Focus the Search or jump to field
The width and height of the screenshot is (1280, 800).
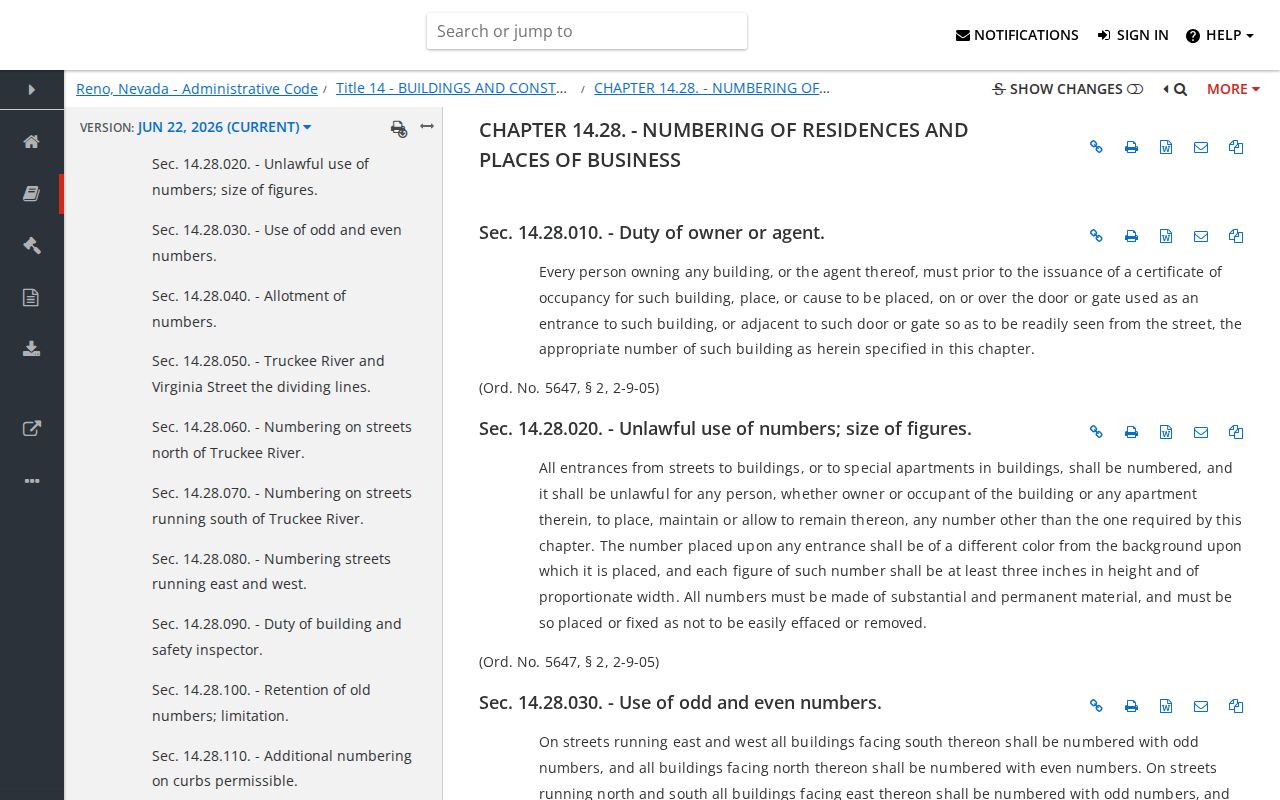click(x=587, y=31)
